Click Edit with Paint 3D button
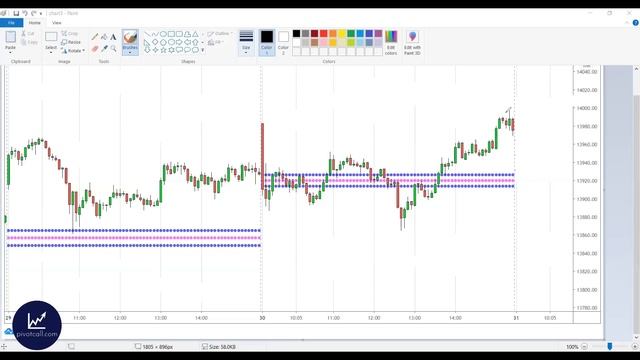Viewport: 640px width, 360px height. [412, 42]
